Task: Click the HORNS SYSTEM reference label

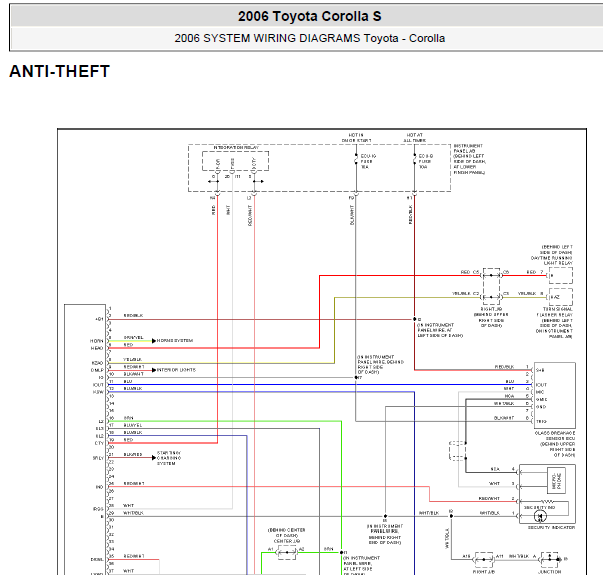Action: pyautogui.click(x=175, y=341)
